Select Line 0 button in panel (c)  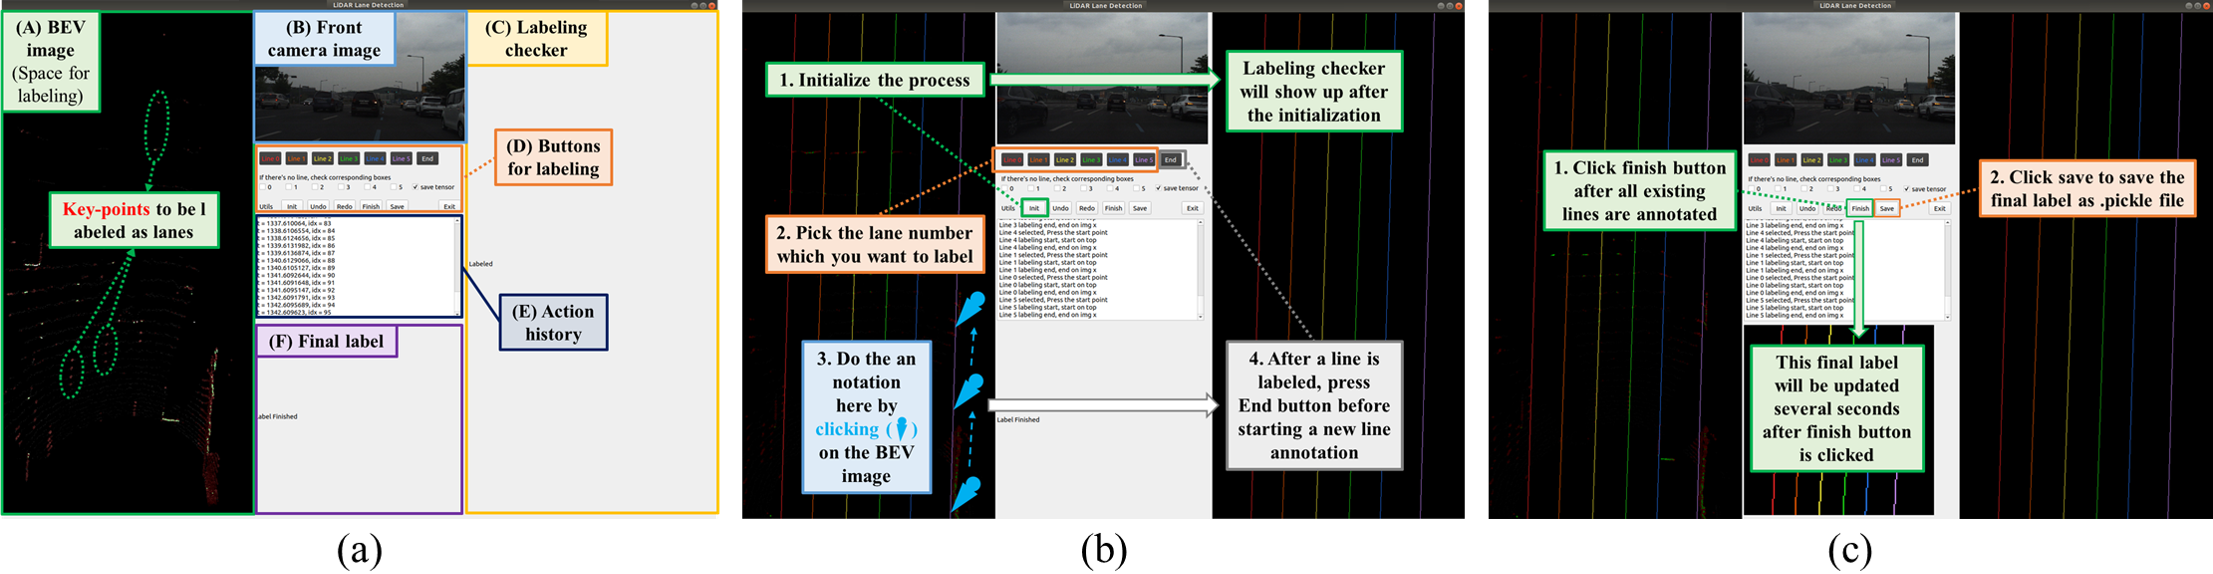pos(1759,160)
